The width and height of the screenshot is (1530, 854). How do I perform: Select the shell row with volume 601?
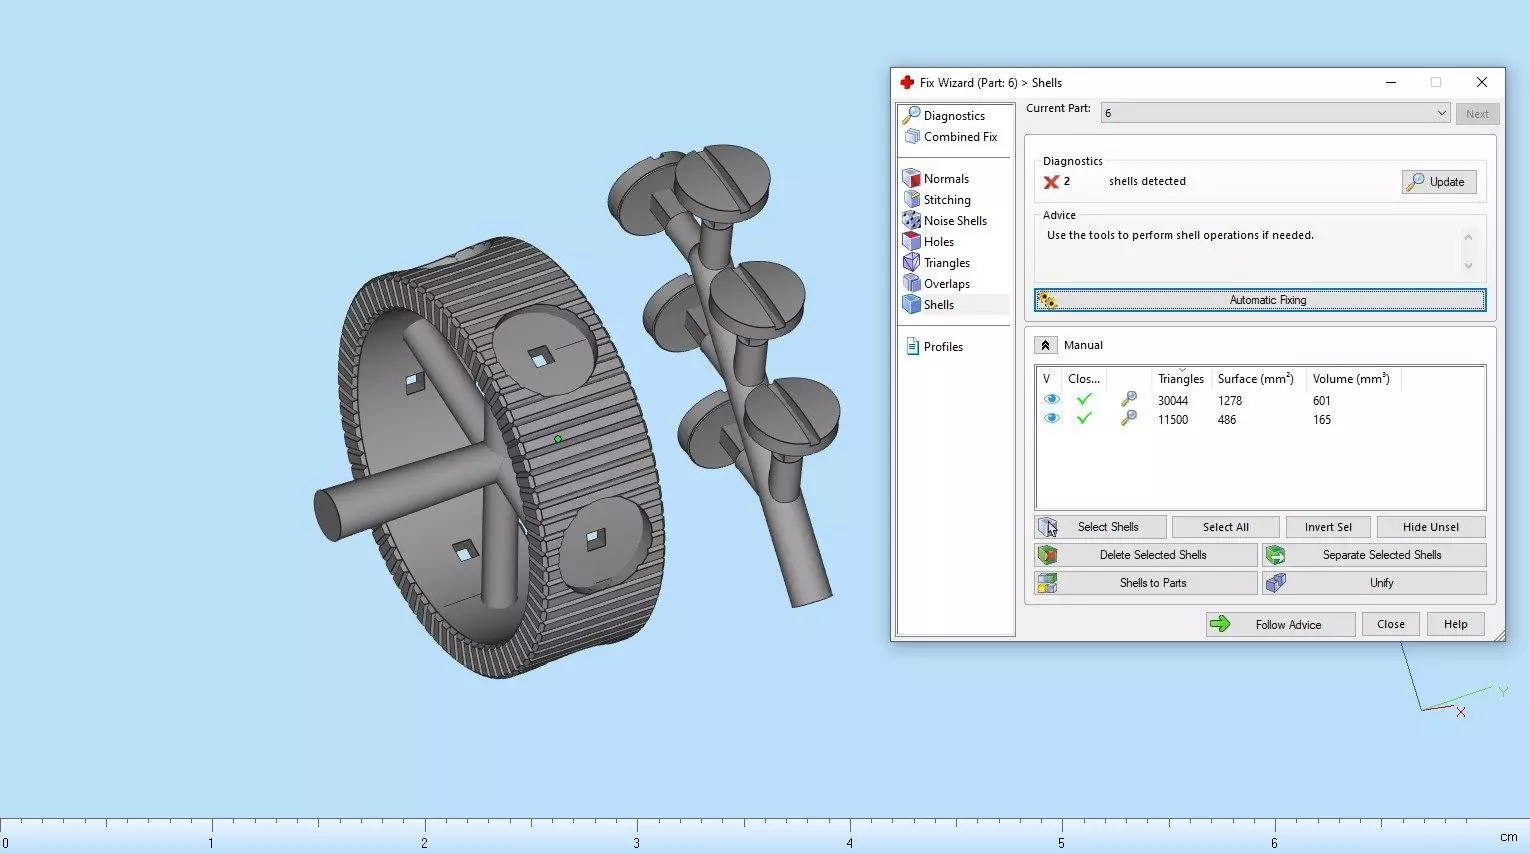point(1260,401)
